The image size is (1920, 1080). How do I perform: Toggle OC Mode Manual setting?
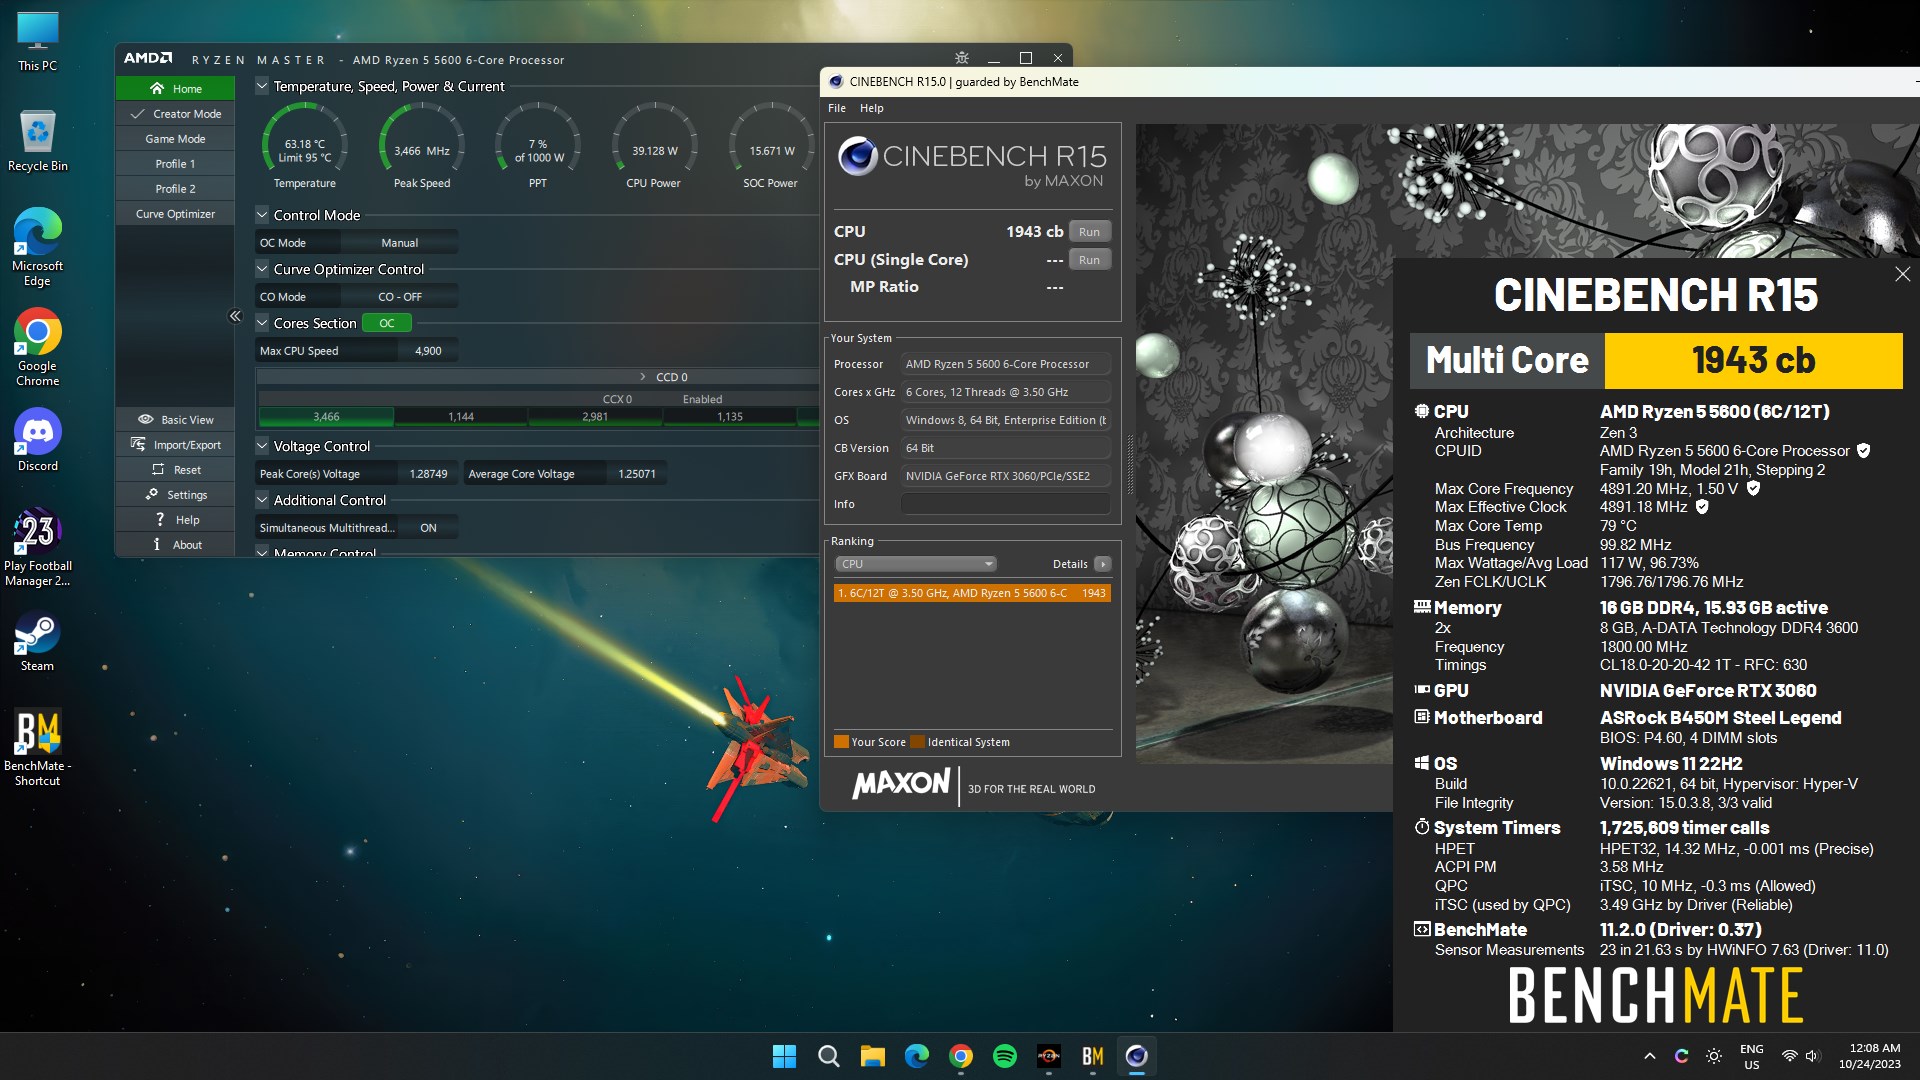pyautogui.click(x=399, y=243)
